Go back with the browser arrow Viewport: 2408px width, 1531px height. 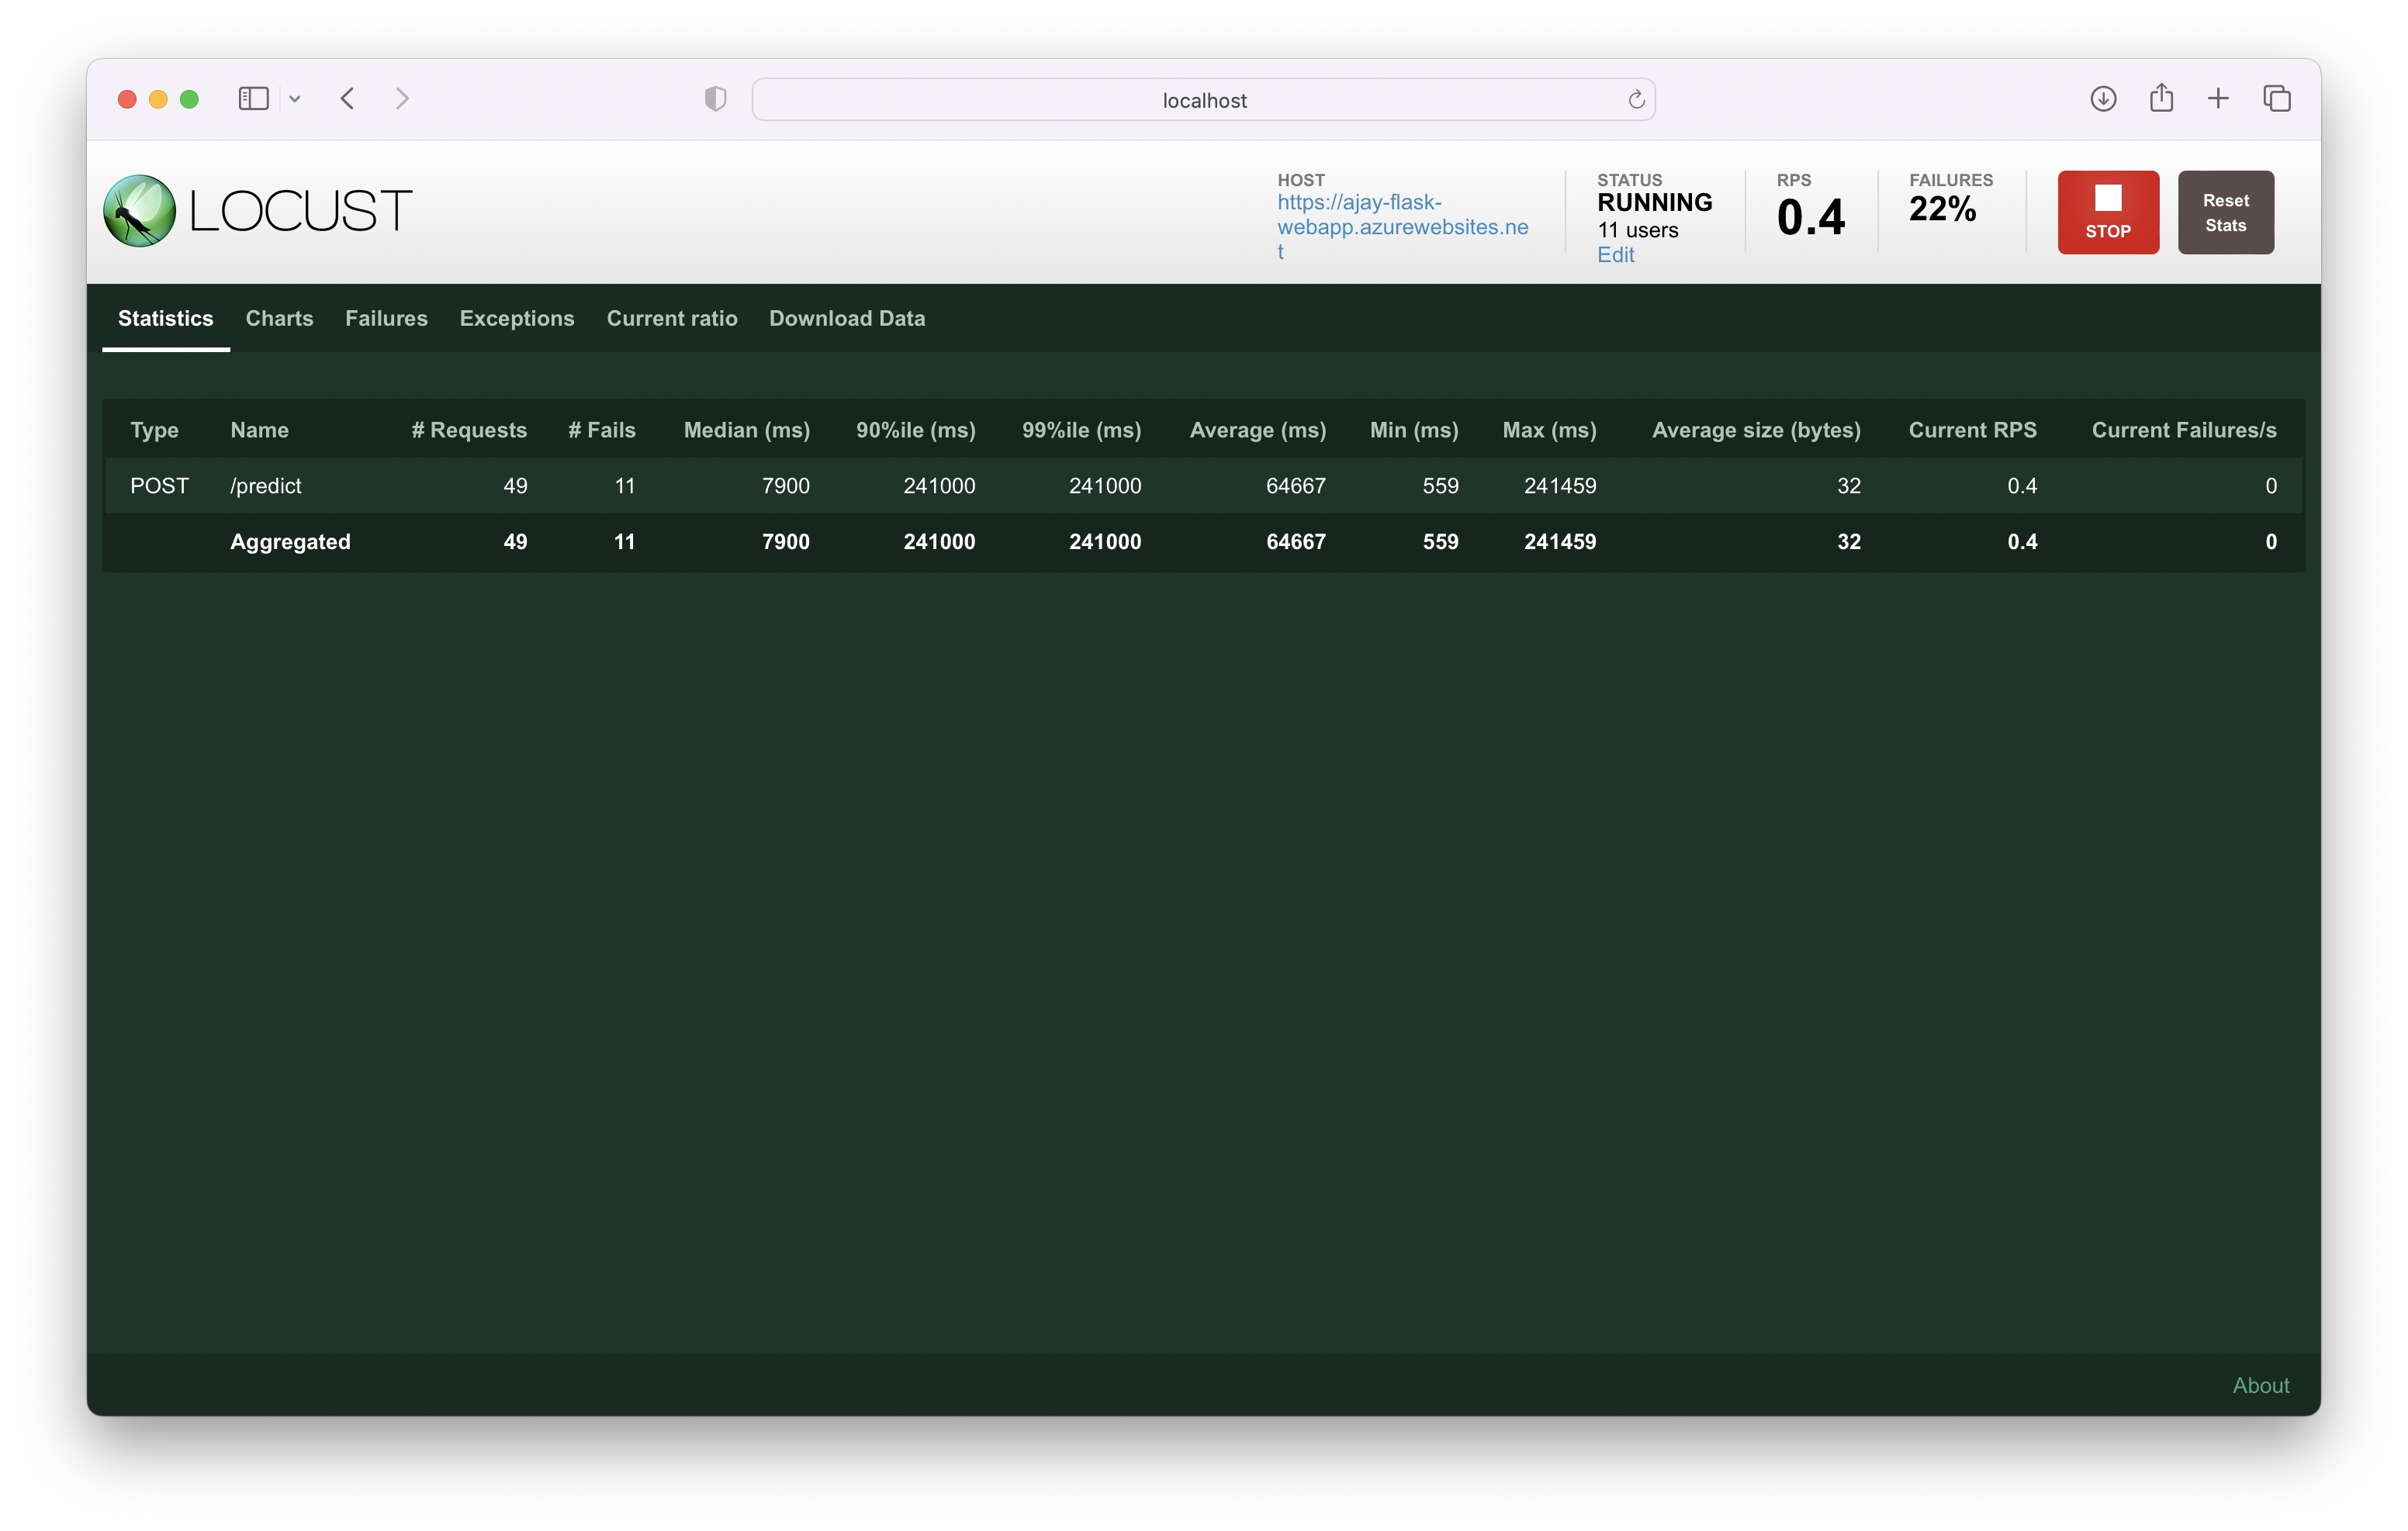(347, 98)
